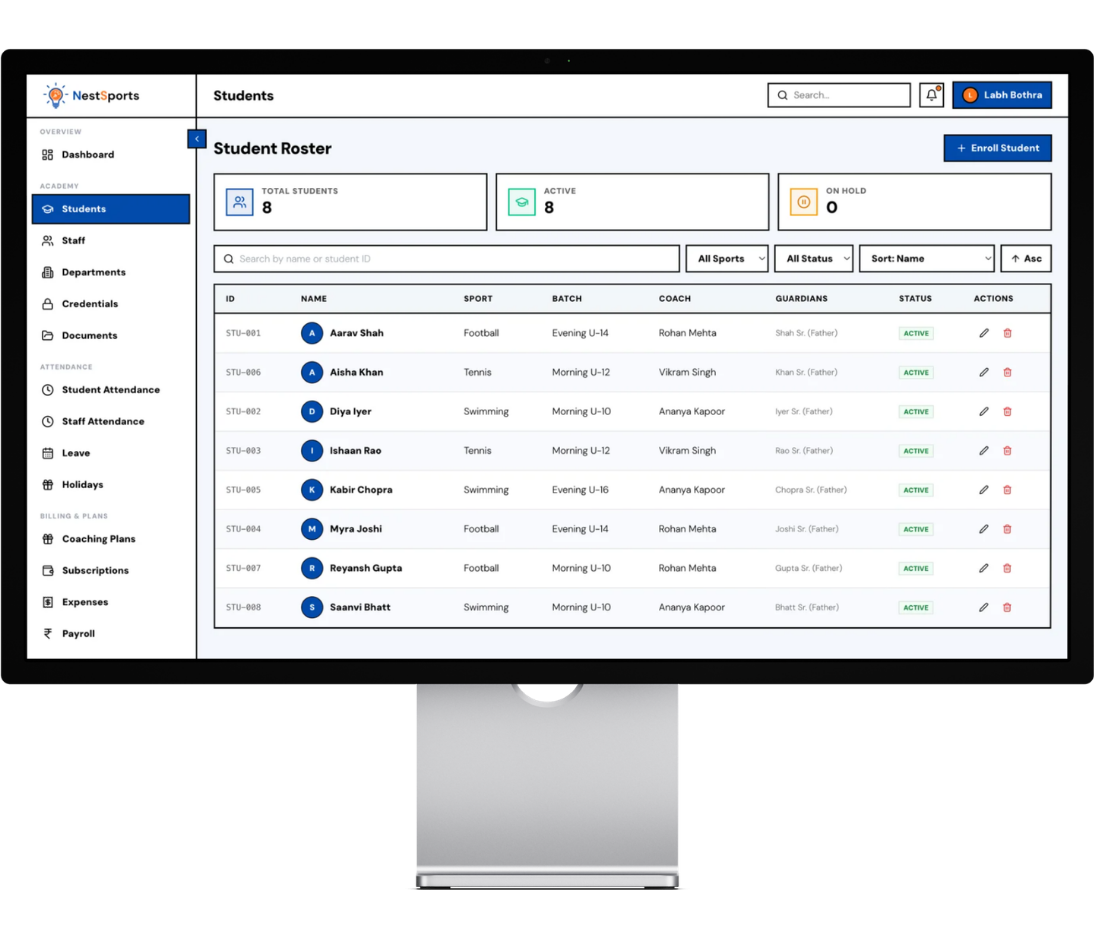Edit Kabir Chopra's record with pencil icon

(x=984, y=489)
